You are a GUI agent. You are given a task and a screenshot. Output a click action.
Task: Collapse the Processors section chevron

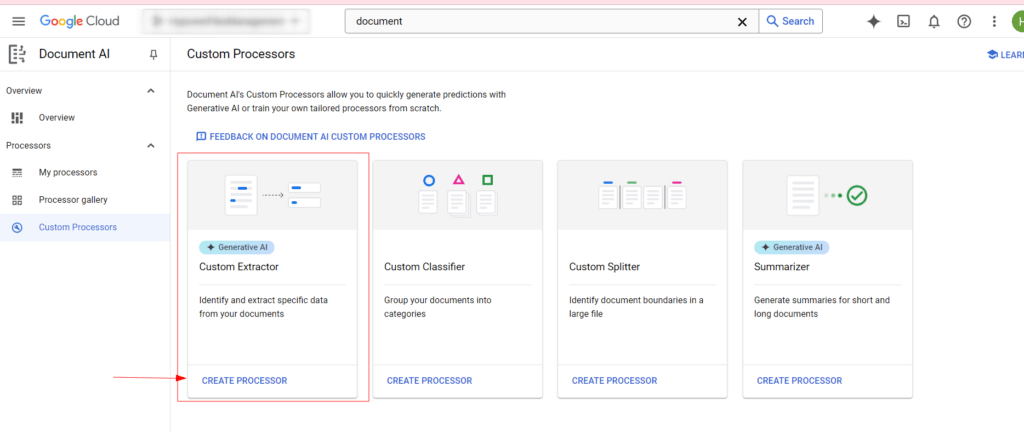click(x=151, y=146)
